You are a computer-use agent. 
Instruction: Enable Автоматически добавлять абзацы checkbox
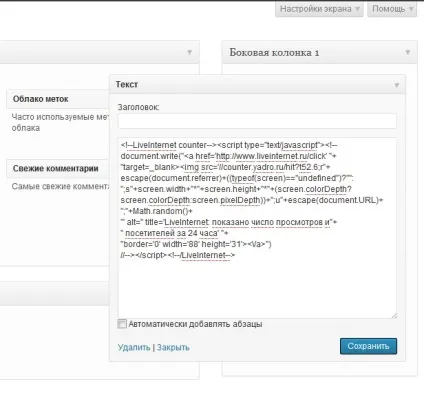click(x=122, y=324)
